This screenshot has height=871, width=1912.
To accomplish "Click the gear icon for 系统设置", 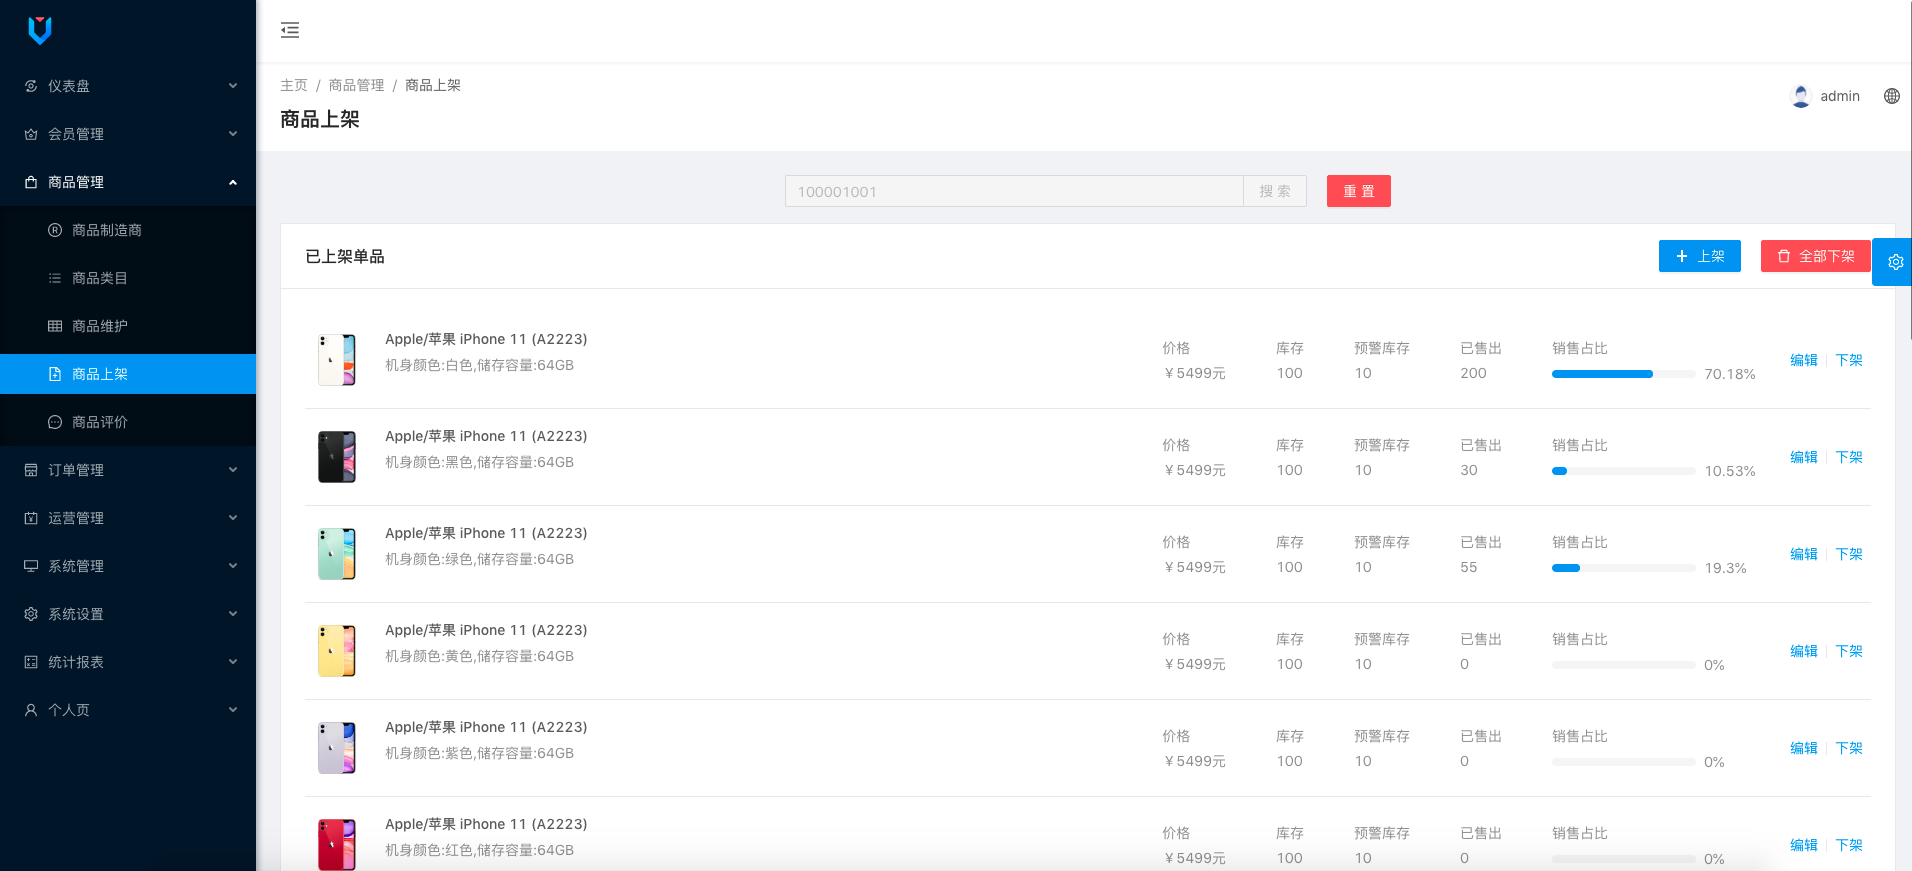I will click(31, 614).
